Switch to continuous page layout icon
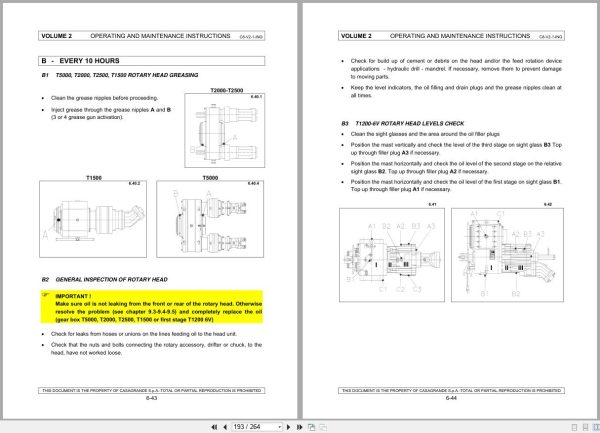 pos(585,427)
